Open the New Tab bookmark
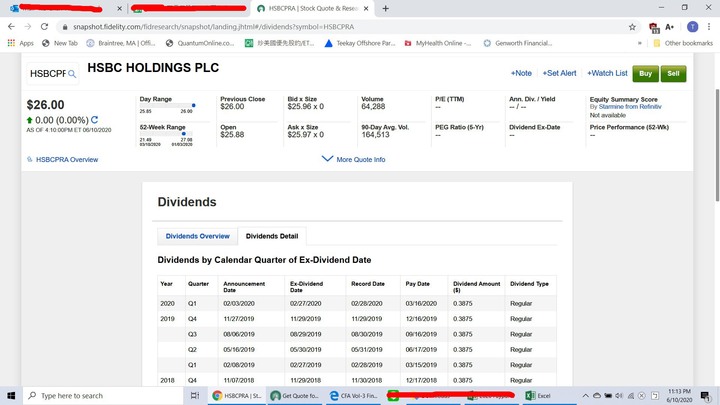 tap(60, 43)
